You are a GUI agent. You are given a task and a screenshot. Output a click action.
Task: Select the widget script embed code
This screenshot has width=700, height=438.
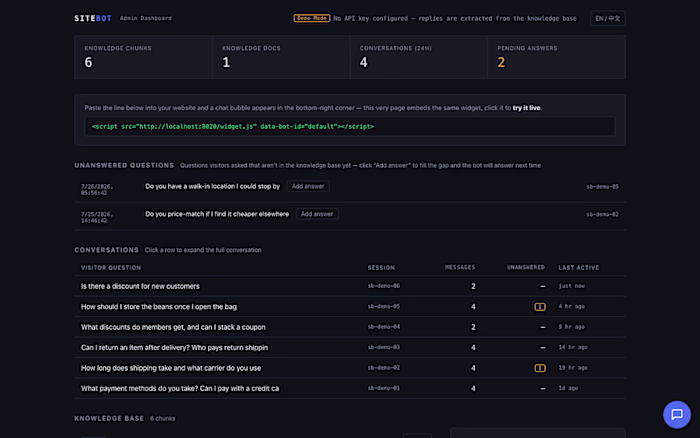350,126
